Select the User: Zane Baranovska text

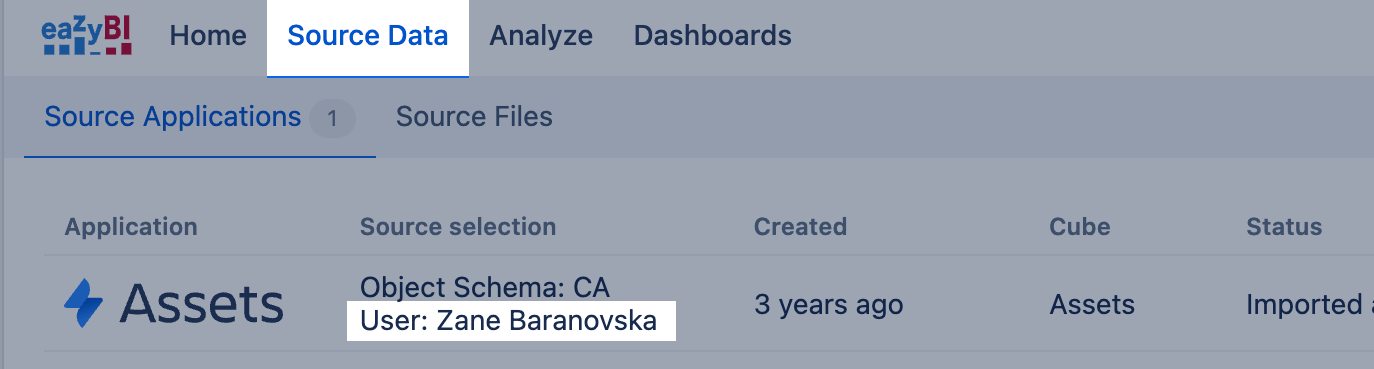pos(509,321)
